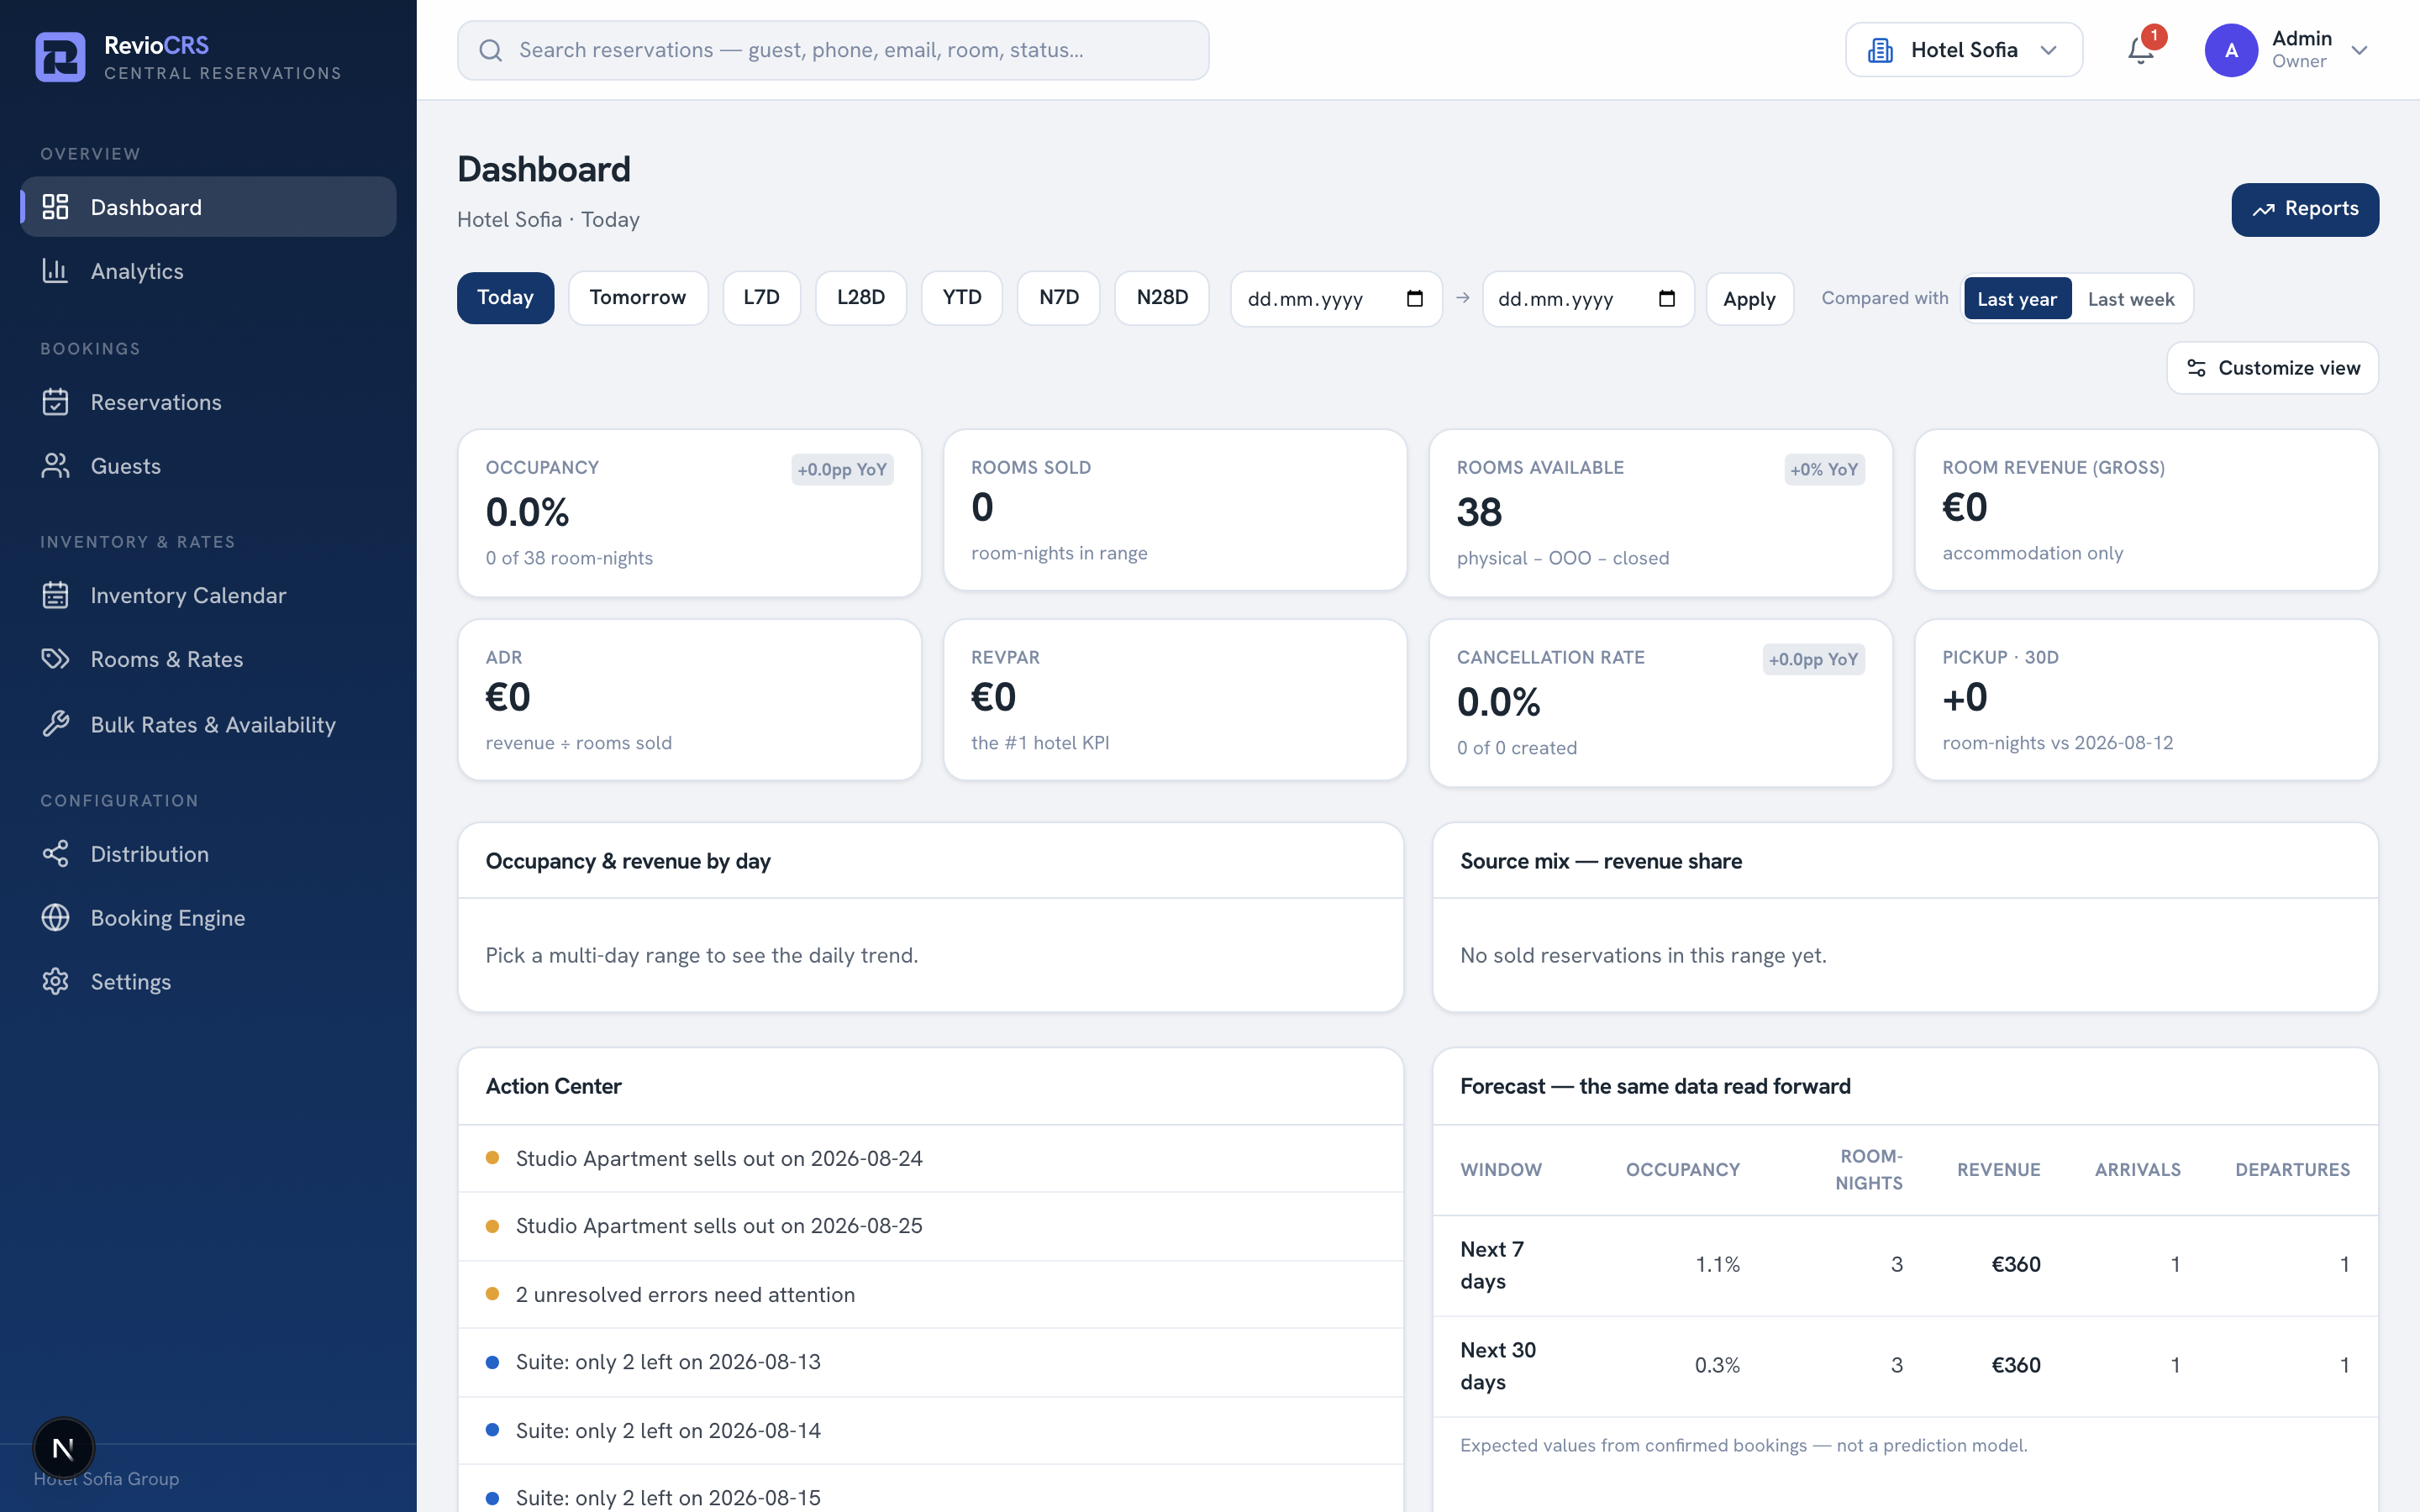Click the Booking Engine globe icon
Viewport: 2420px width, 1512px height.
pos(55,918)
